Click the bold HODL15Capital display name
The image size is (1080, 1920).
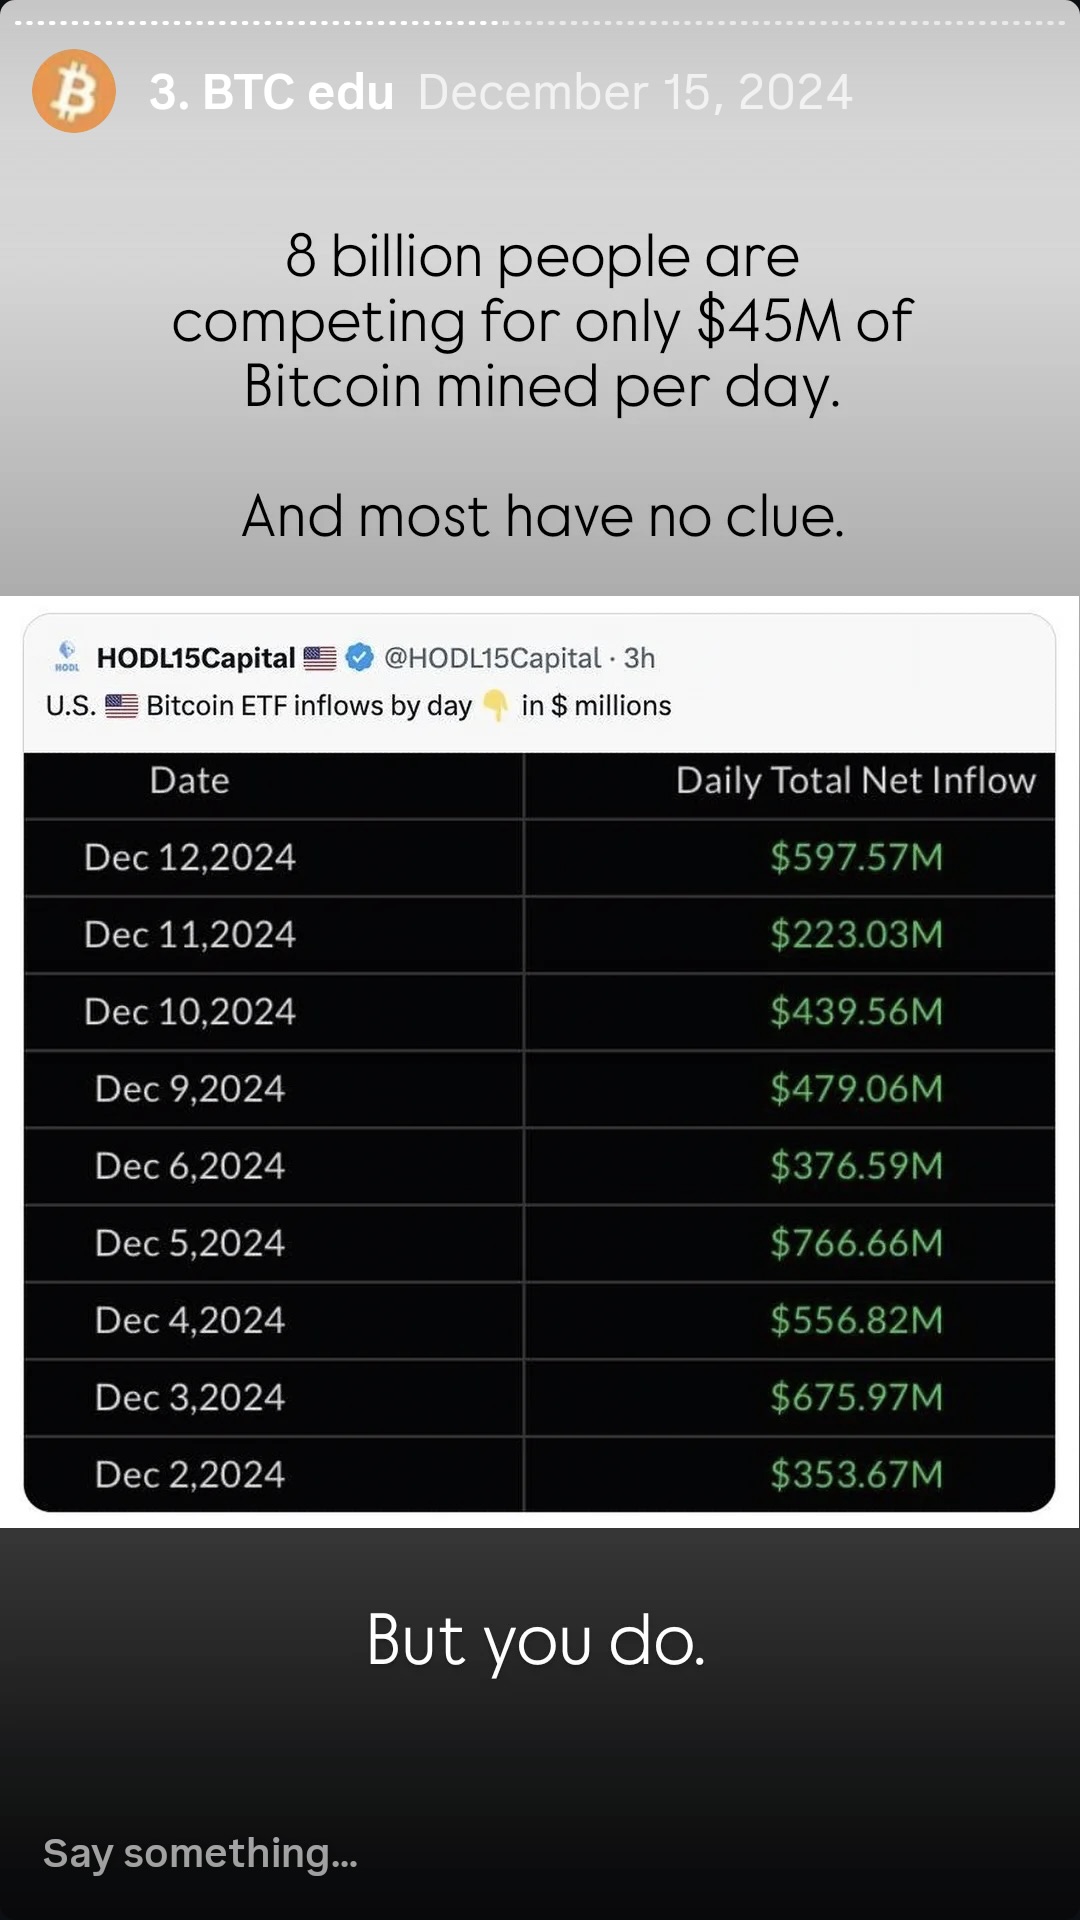[x=196, y=658]
